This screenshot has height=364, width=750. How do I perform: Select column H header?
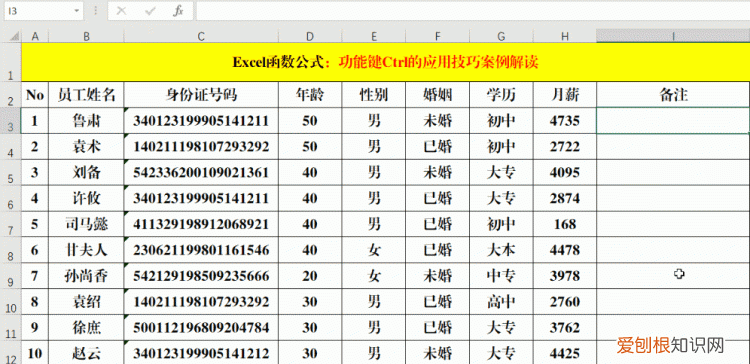(x=565, y=36)
